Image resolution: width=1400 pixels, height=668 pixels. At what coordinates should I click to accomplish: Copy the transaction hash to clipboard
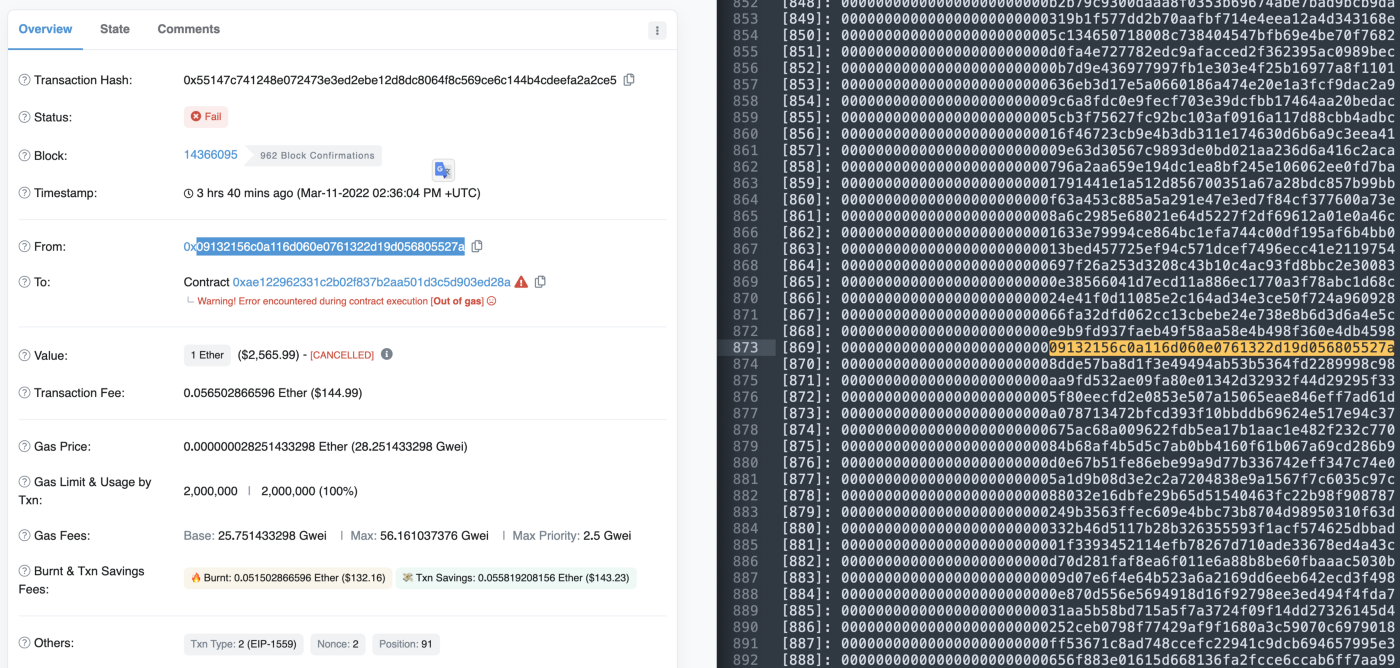629,80
